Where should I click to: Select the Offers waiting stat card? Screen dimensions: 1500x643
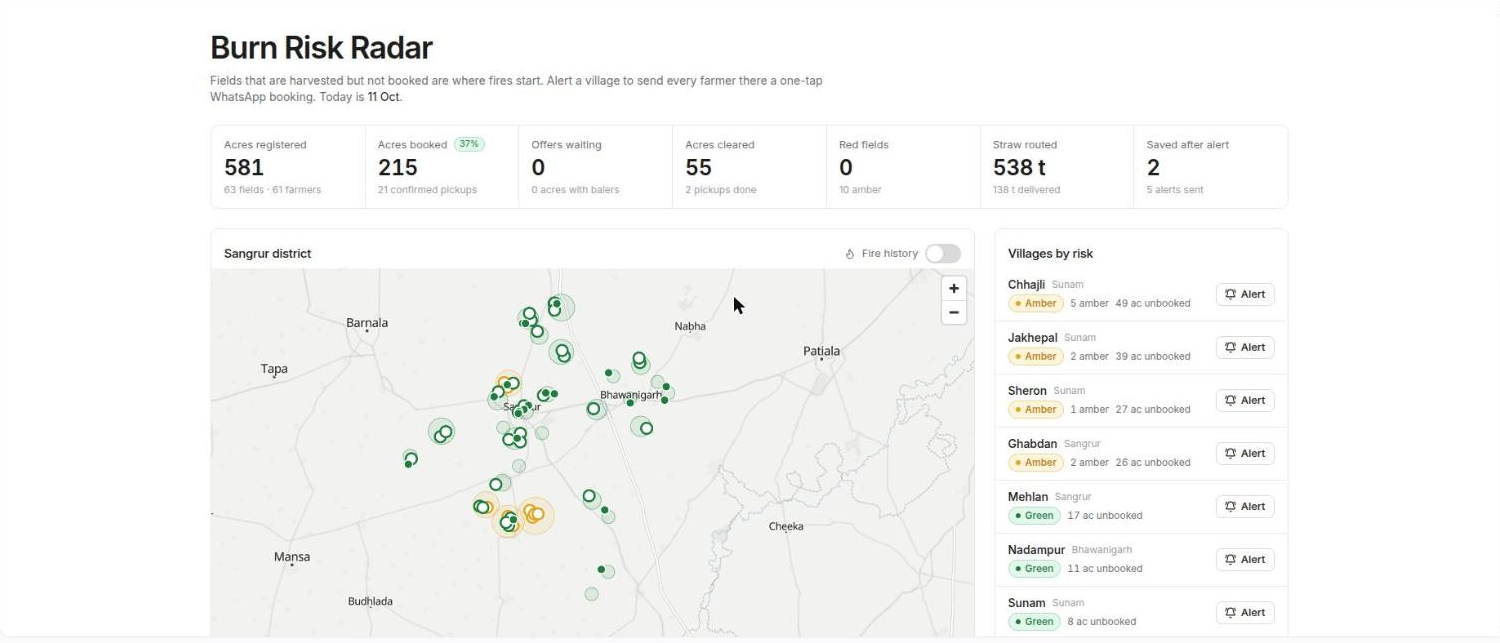pyautogui.click(x=595, y=166)
